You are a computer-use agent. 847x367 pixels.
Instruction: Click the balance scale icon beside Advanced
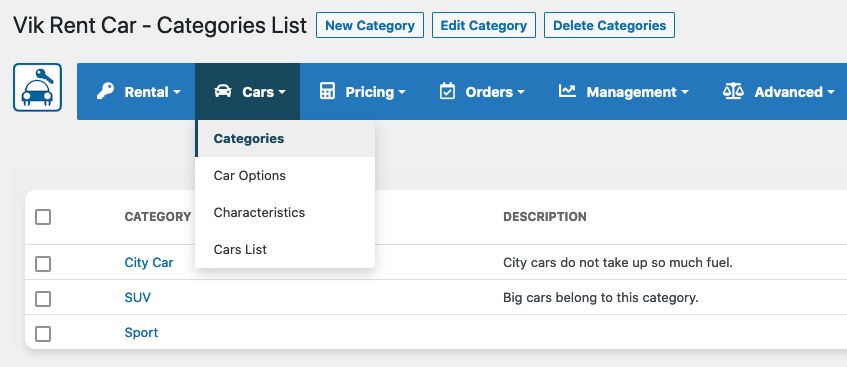733,91
